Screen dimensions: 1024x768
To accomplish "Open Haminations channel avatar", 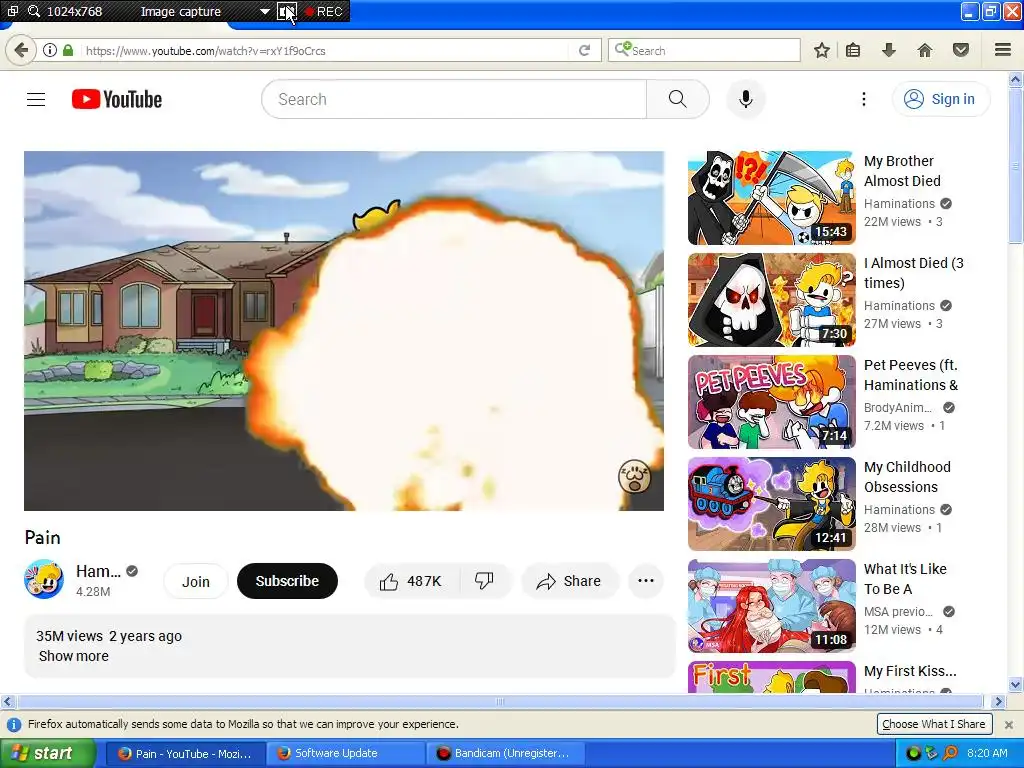I will pyautogui.click(x=44, y=579).
